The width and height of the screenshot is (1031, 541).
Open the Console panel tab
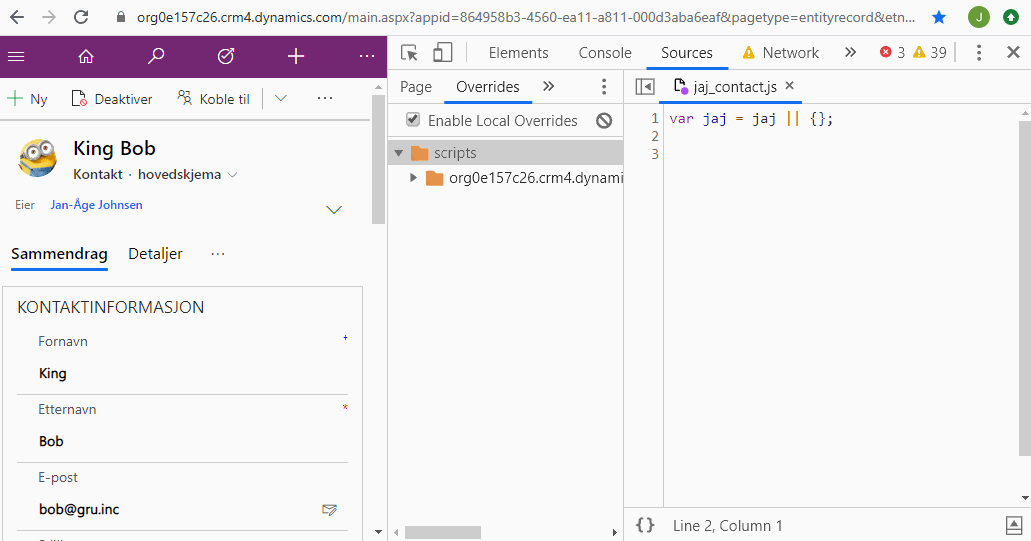pyautogui.click(x=605, y=53)
